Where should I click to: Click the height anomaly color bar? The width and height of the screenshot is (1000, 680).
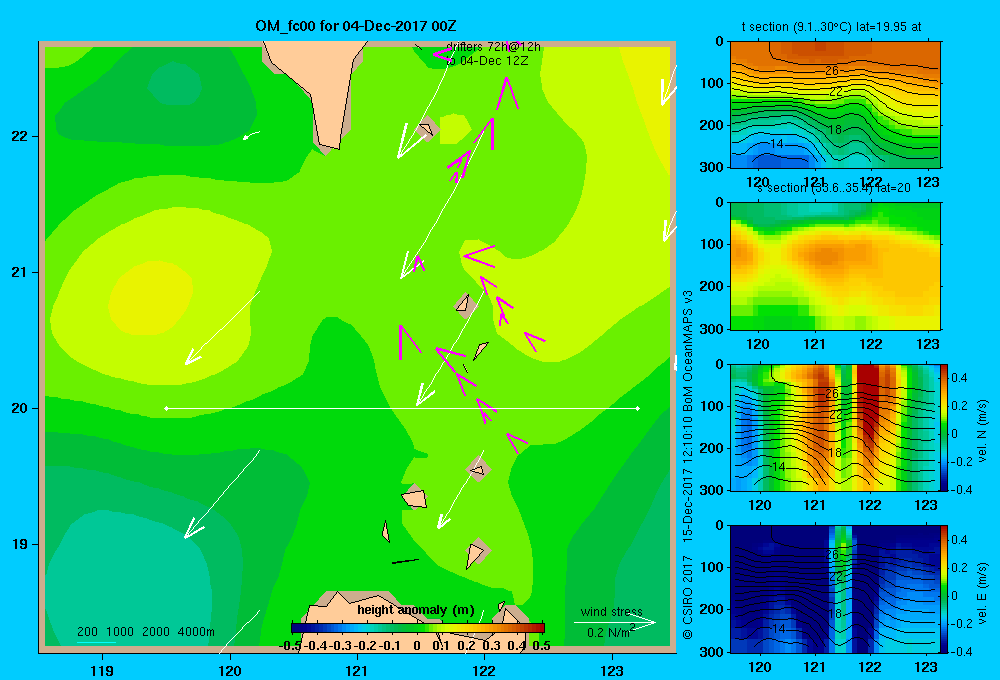(x=418, y=628)
